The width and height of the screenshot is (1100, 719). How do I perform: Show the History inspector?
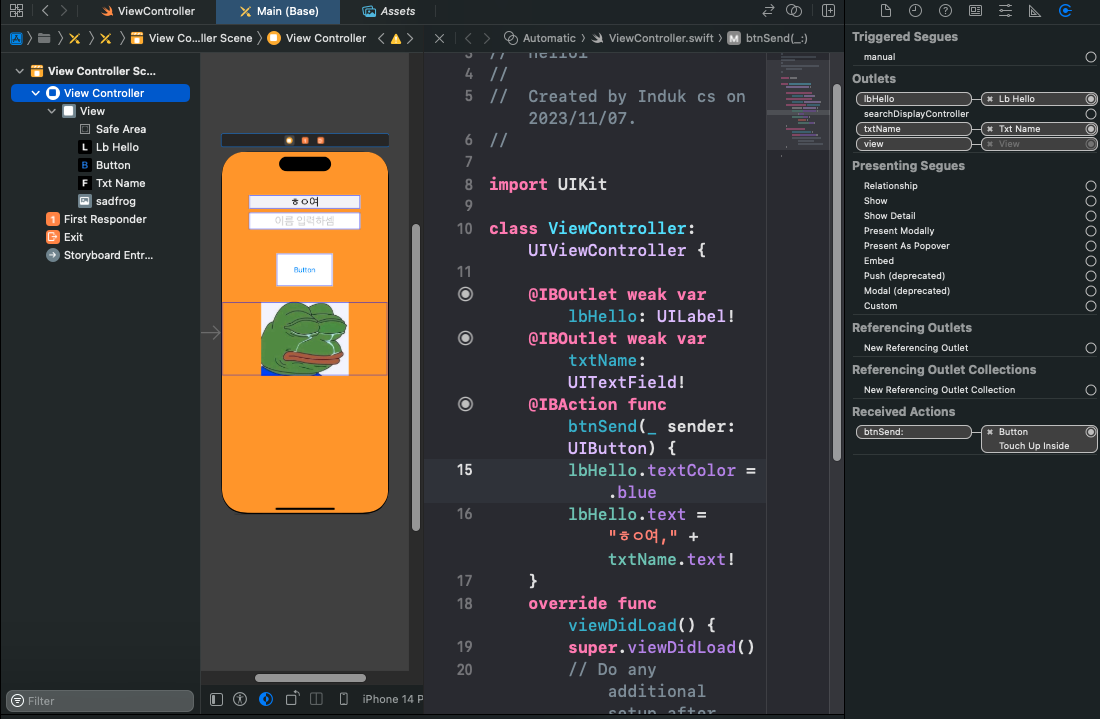915,11
